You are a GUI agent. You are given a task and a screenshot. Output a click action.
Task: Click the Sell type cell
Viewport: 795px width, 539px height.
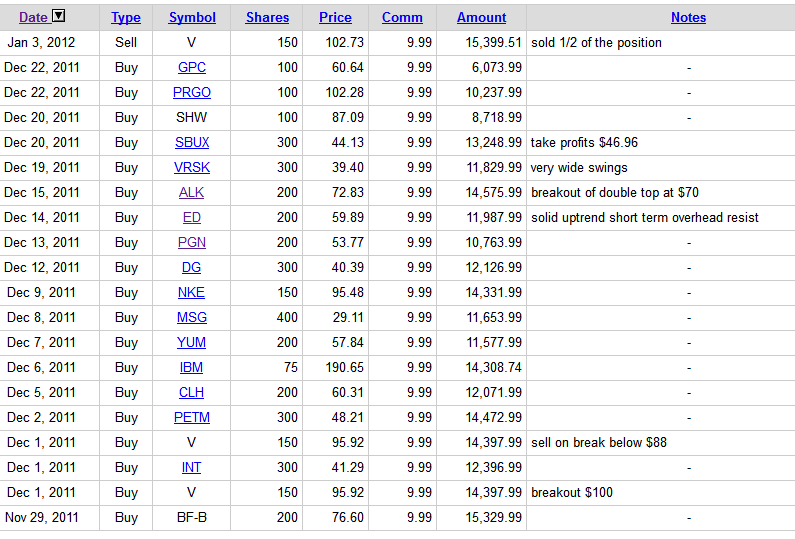point(126,43)
